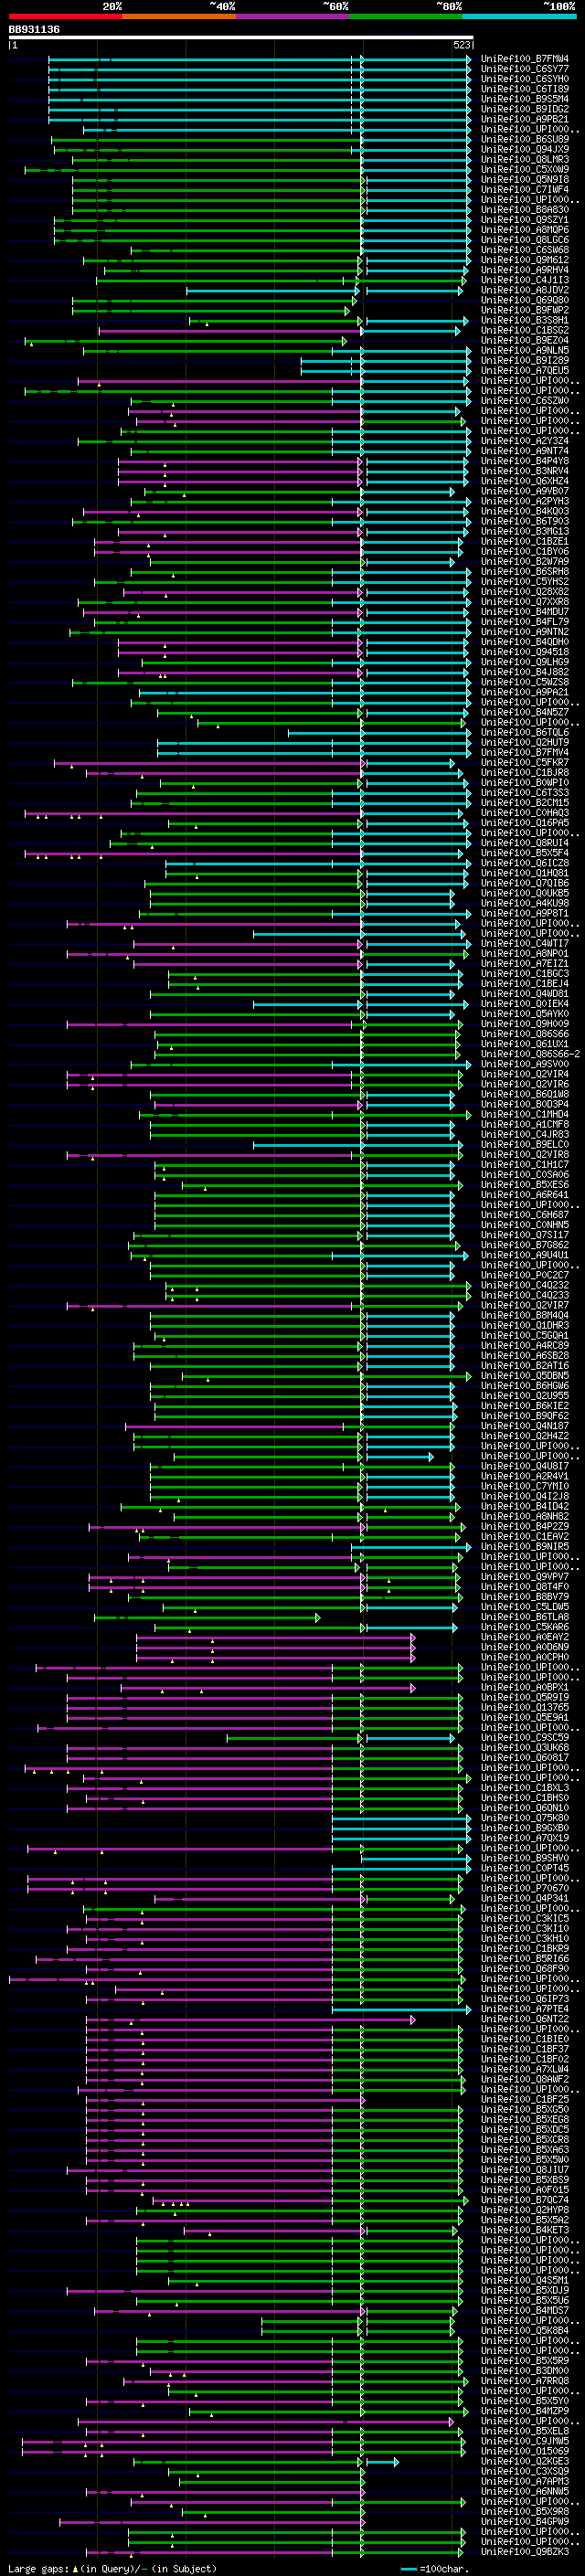Select UniRef100_Q9H009 label
The image size is (585, 2576).
pos(525,1024)
